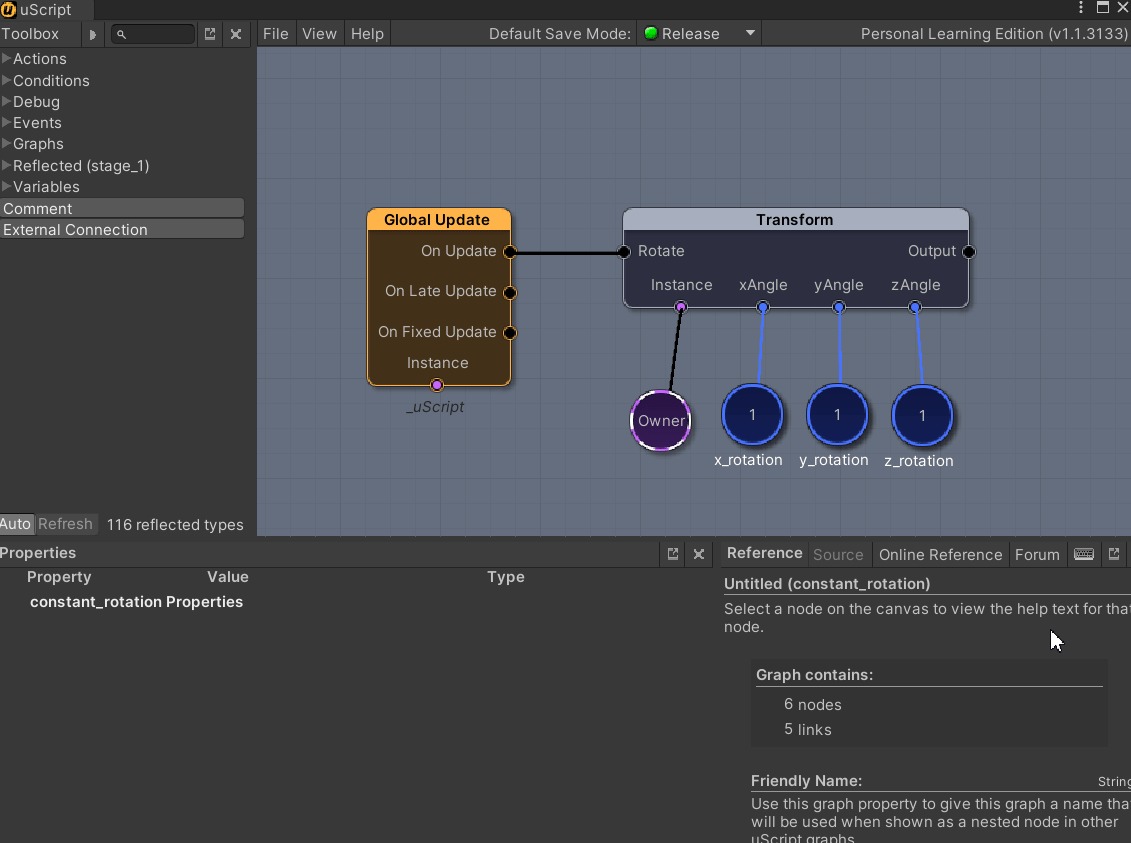Image resolution: width=1131 pixels, height=843 pixels.
Task: Pop out the Reference panel
Action: pyautogui.click(x=1114, y=554)
